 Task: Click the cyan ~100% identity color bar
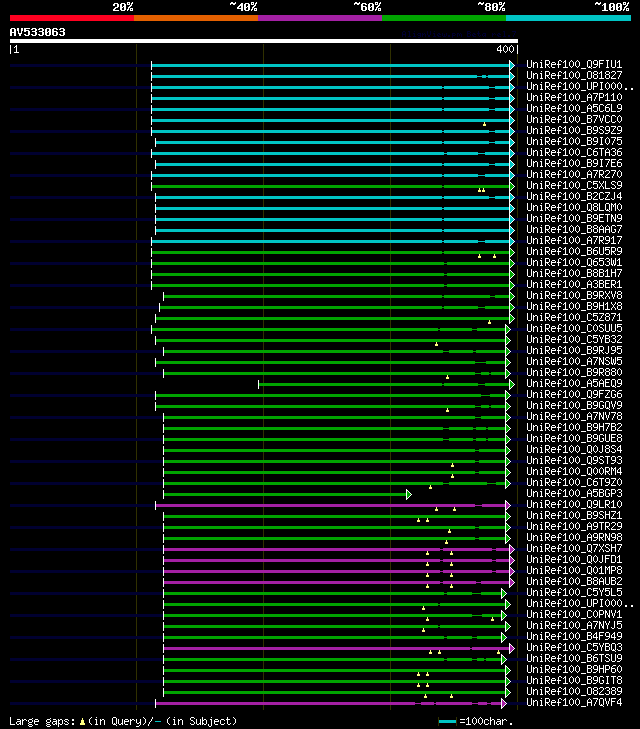click(568, 18)
